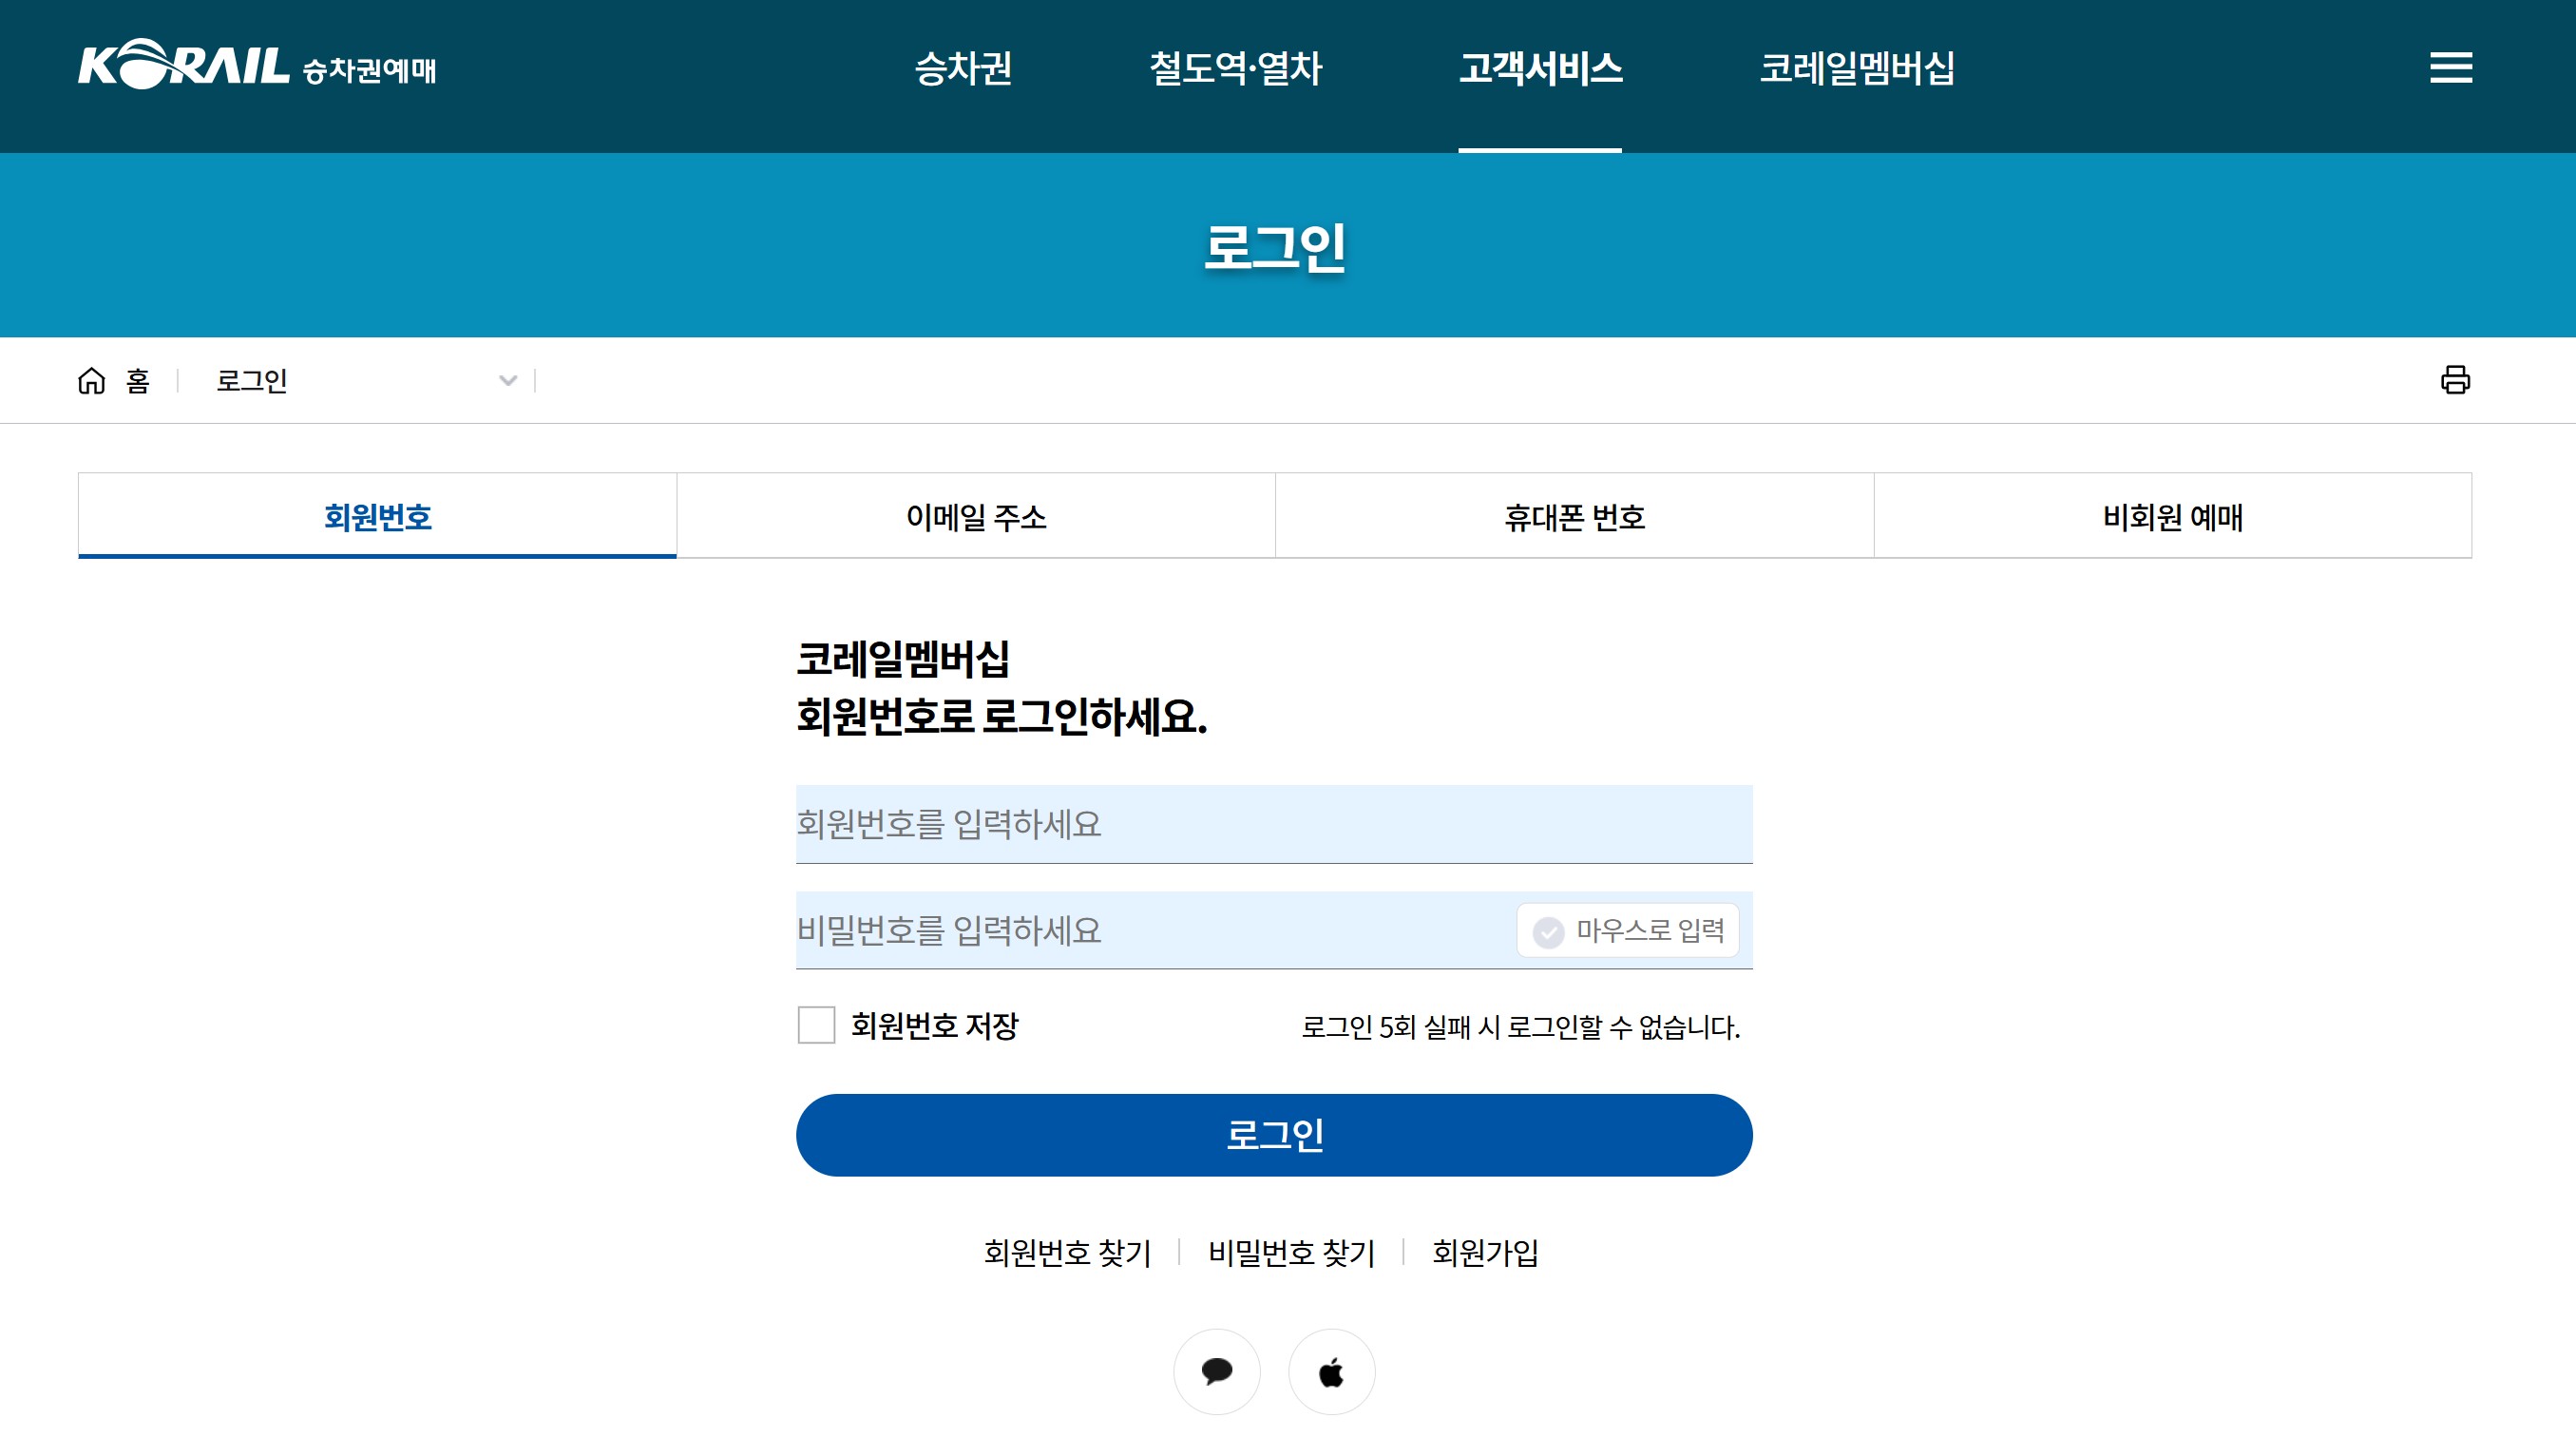Open the 철도역·열차 navigation menu
Image resolution: width=2576 pixels, height=1437 pixels.
pyautogui.click(x=1235, y=68)
